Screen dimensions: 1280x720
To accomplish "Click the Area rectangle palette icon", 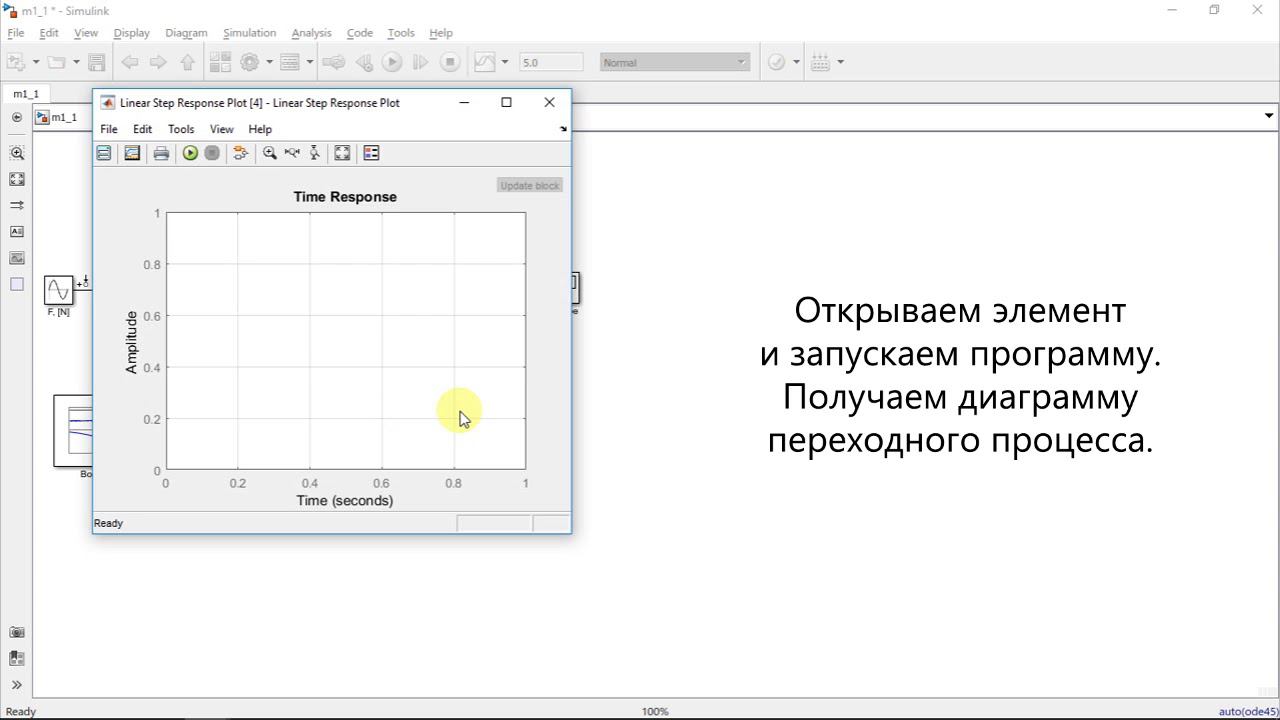I will click(17, 284).
